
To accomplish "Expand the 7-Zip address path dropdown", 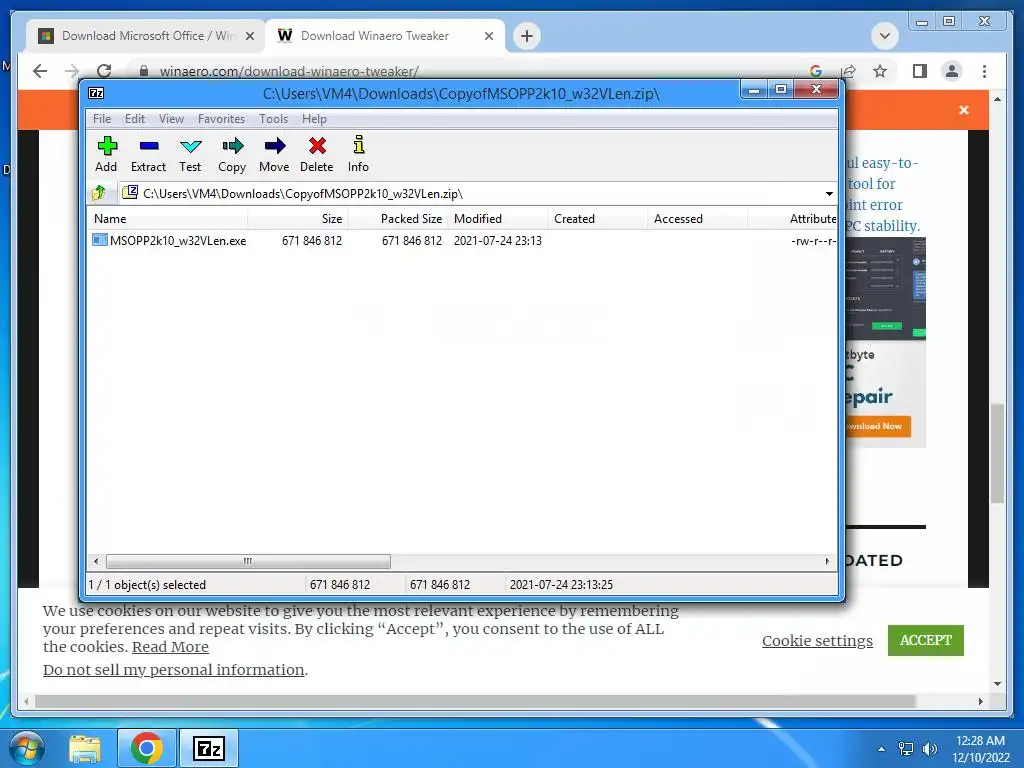I will [829, 193].
